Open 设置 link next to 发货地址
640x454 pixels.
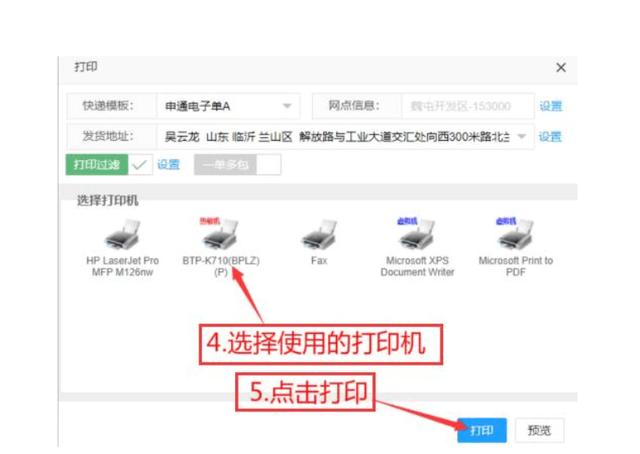(x=550, y=136)
